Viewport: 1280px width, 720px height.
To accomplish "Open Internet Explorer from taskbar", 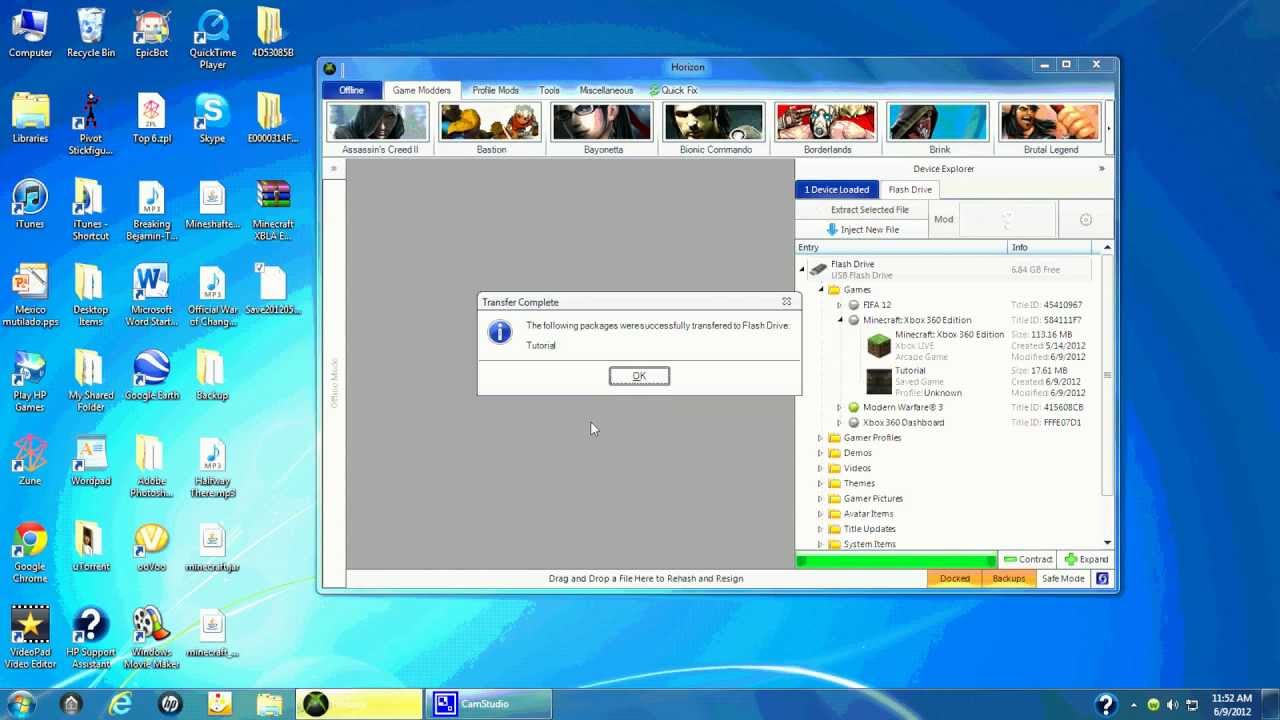I will pyautogui.click(x=120, y=704).
